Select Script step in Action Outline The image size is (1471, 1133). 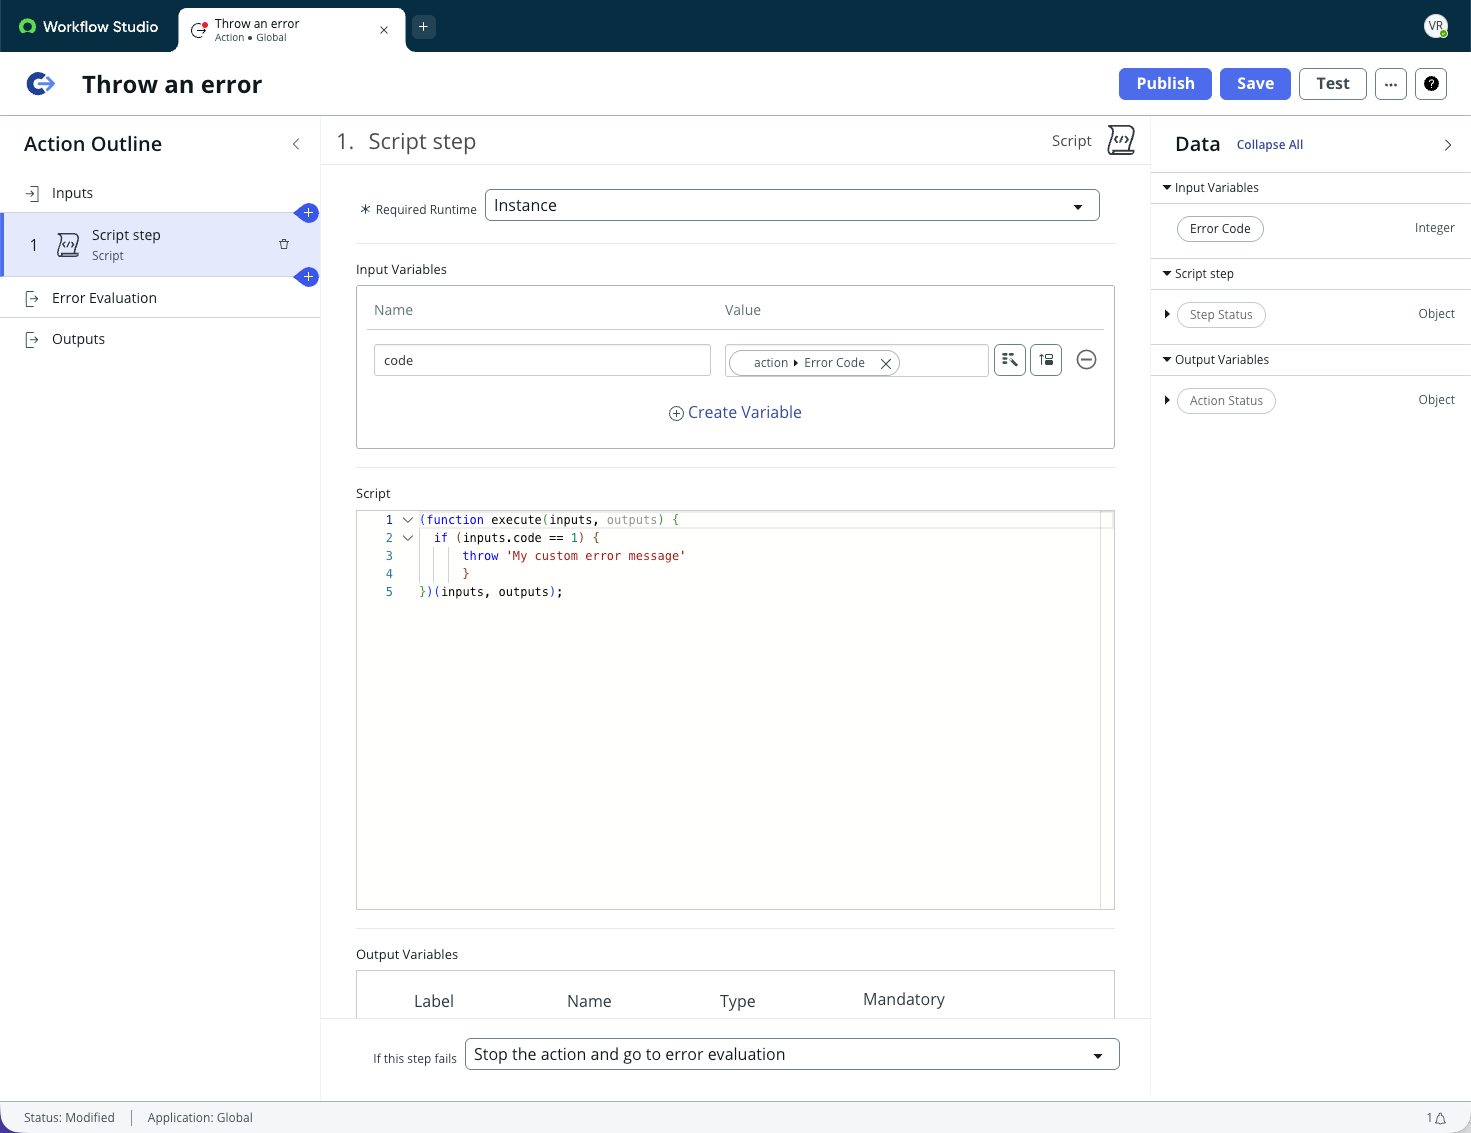pos(160,245)
